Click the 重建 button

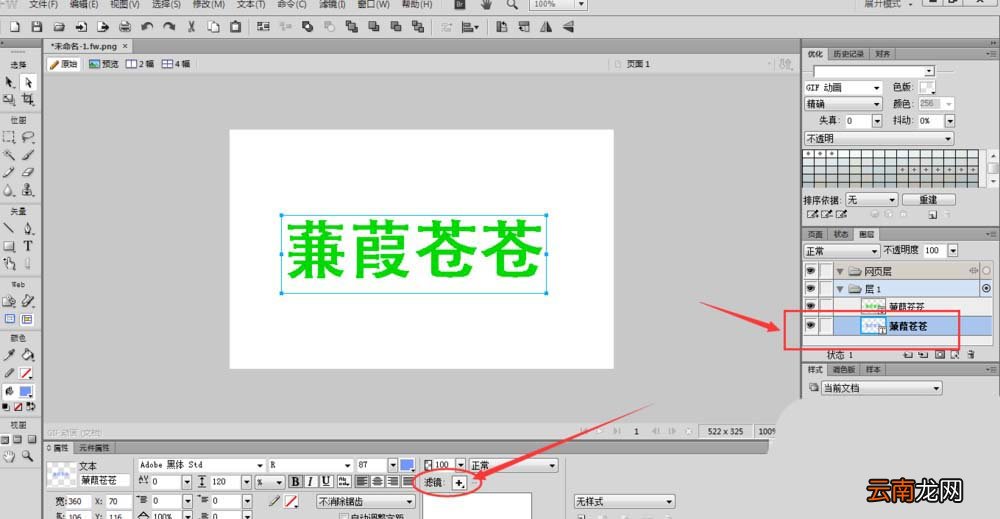pyautogui.click(x=928, y=200)
